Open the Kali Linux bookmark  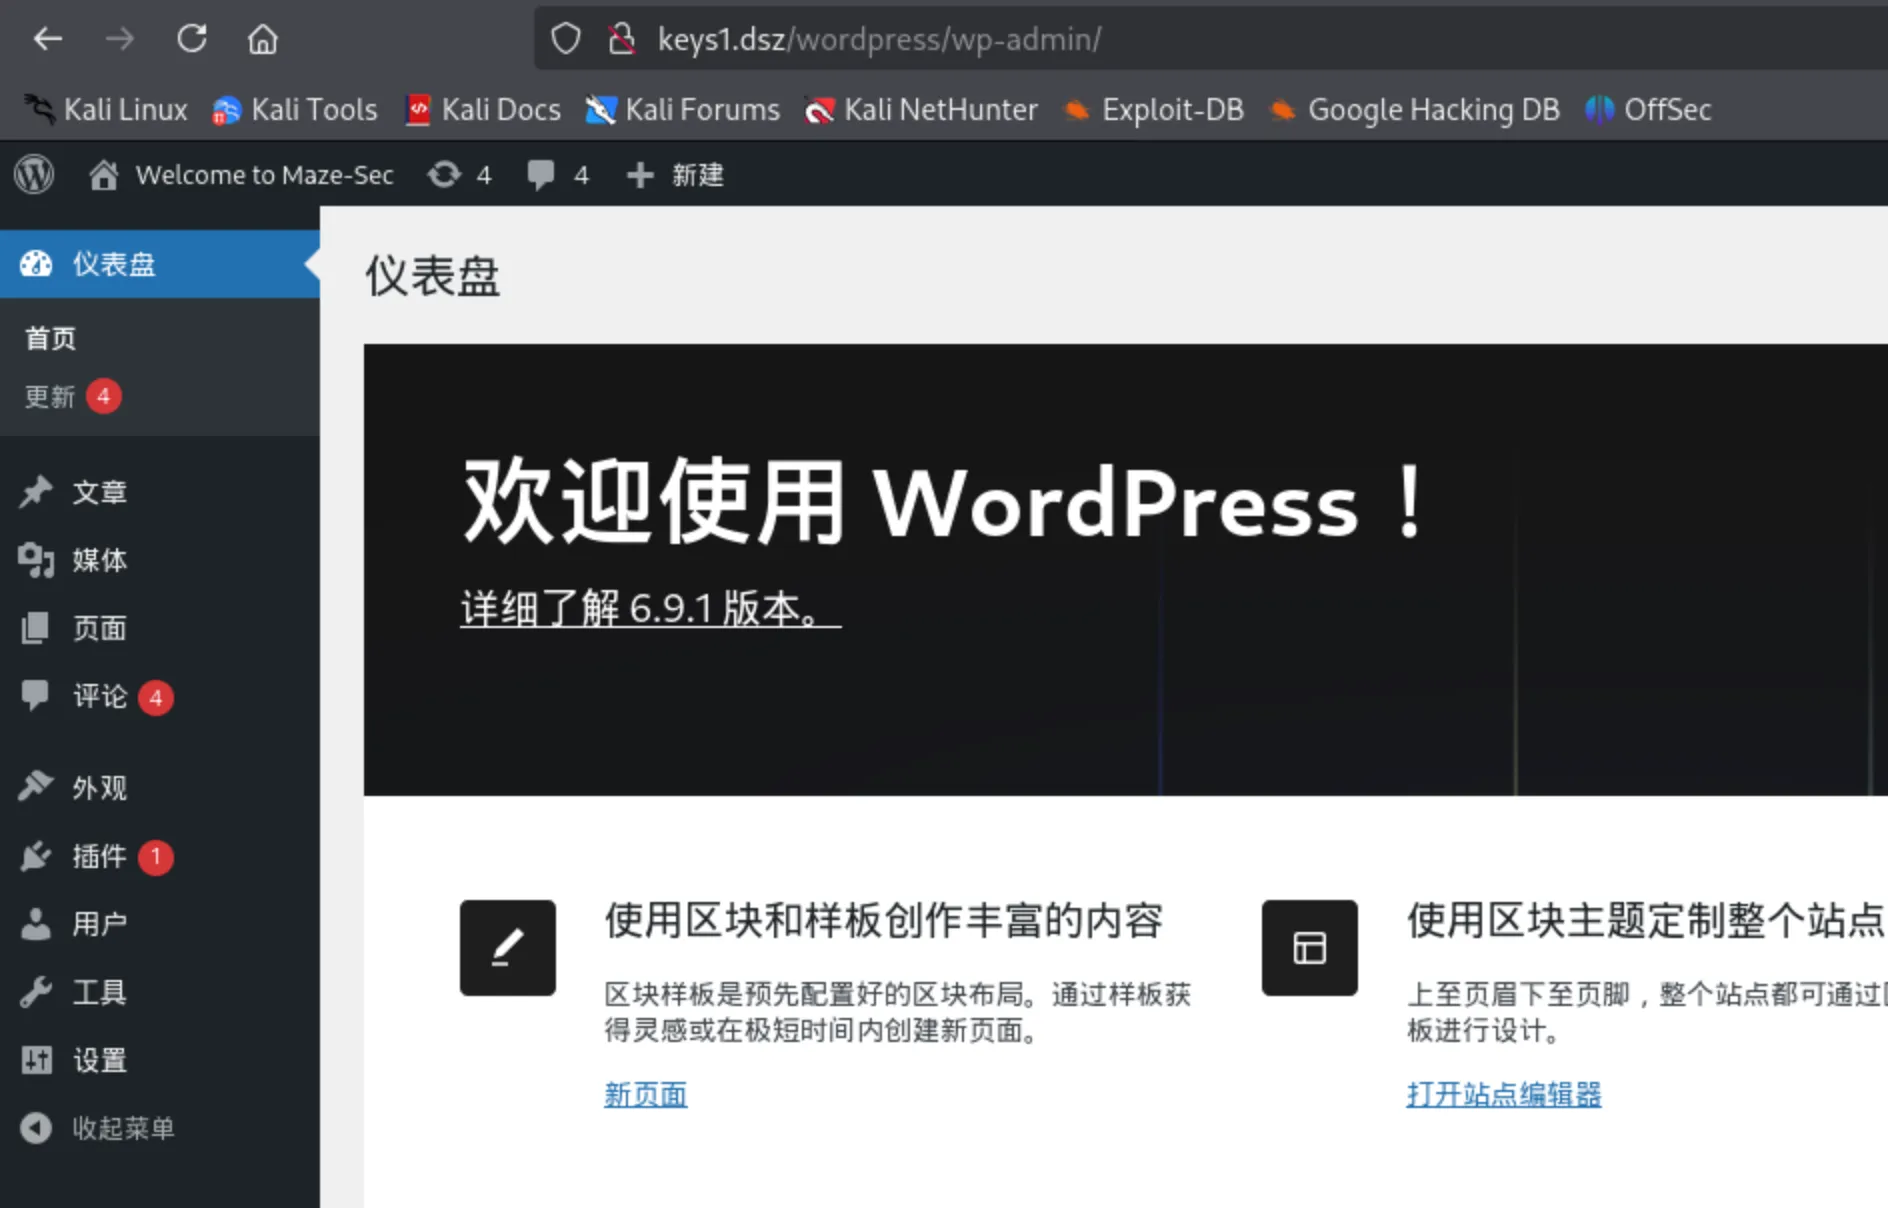(106, 109)
